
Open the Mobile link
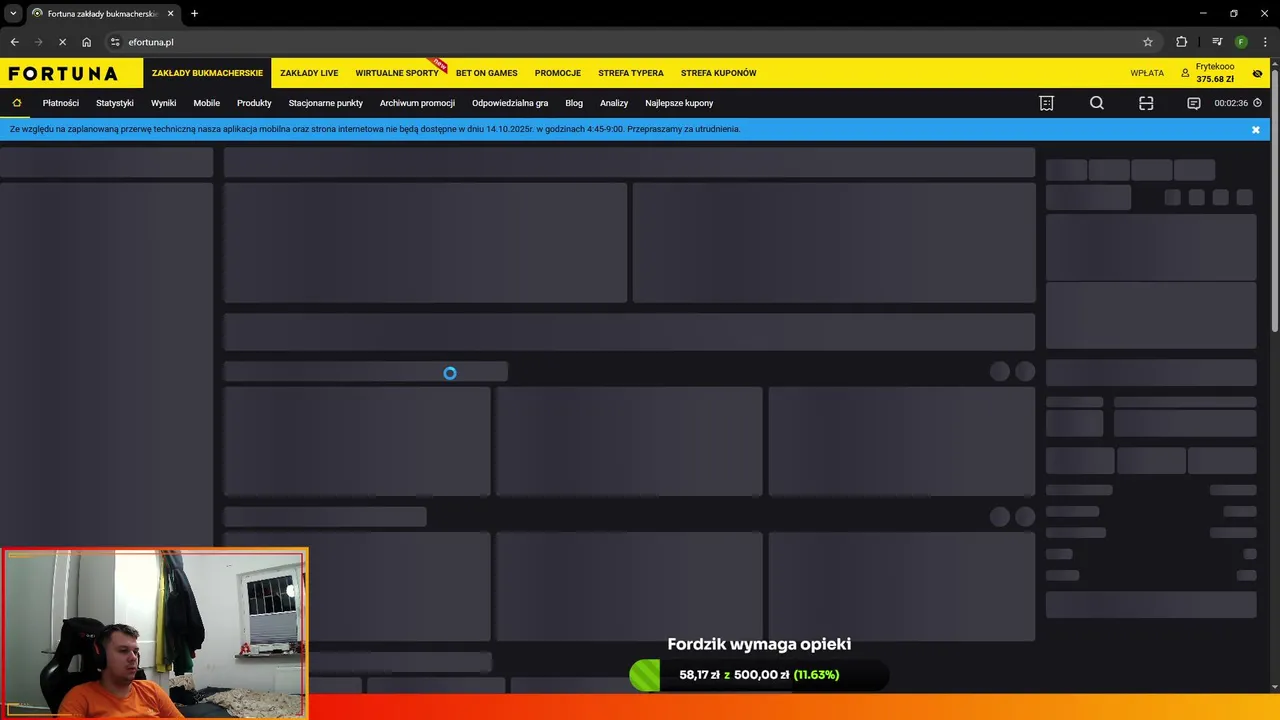pos(206,103)
